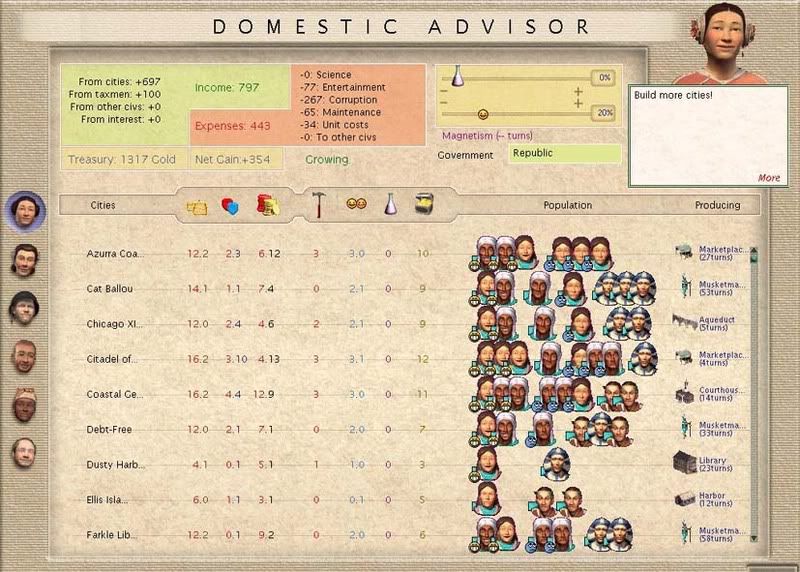Click Debt-Free's Musketman production icon
Screen dimensions: 800x572
click(x=685, y=427)
